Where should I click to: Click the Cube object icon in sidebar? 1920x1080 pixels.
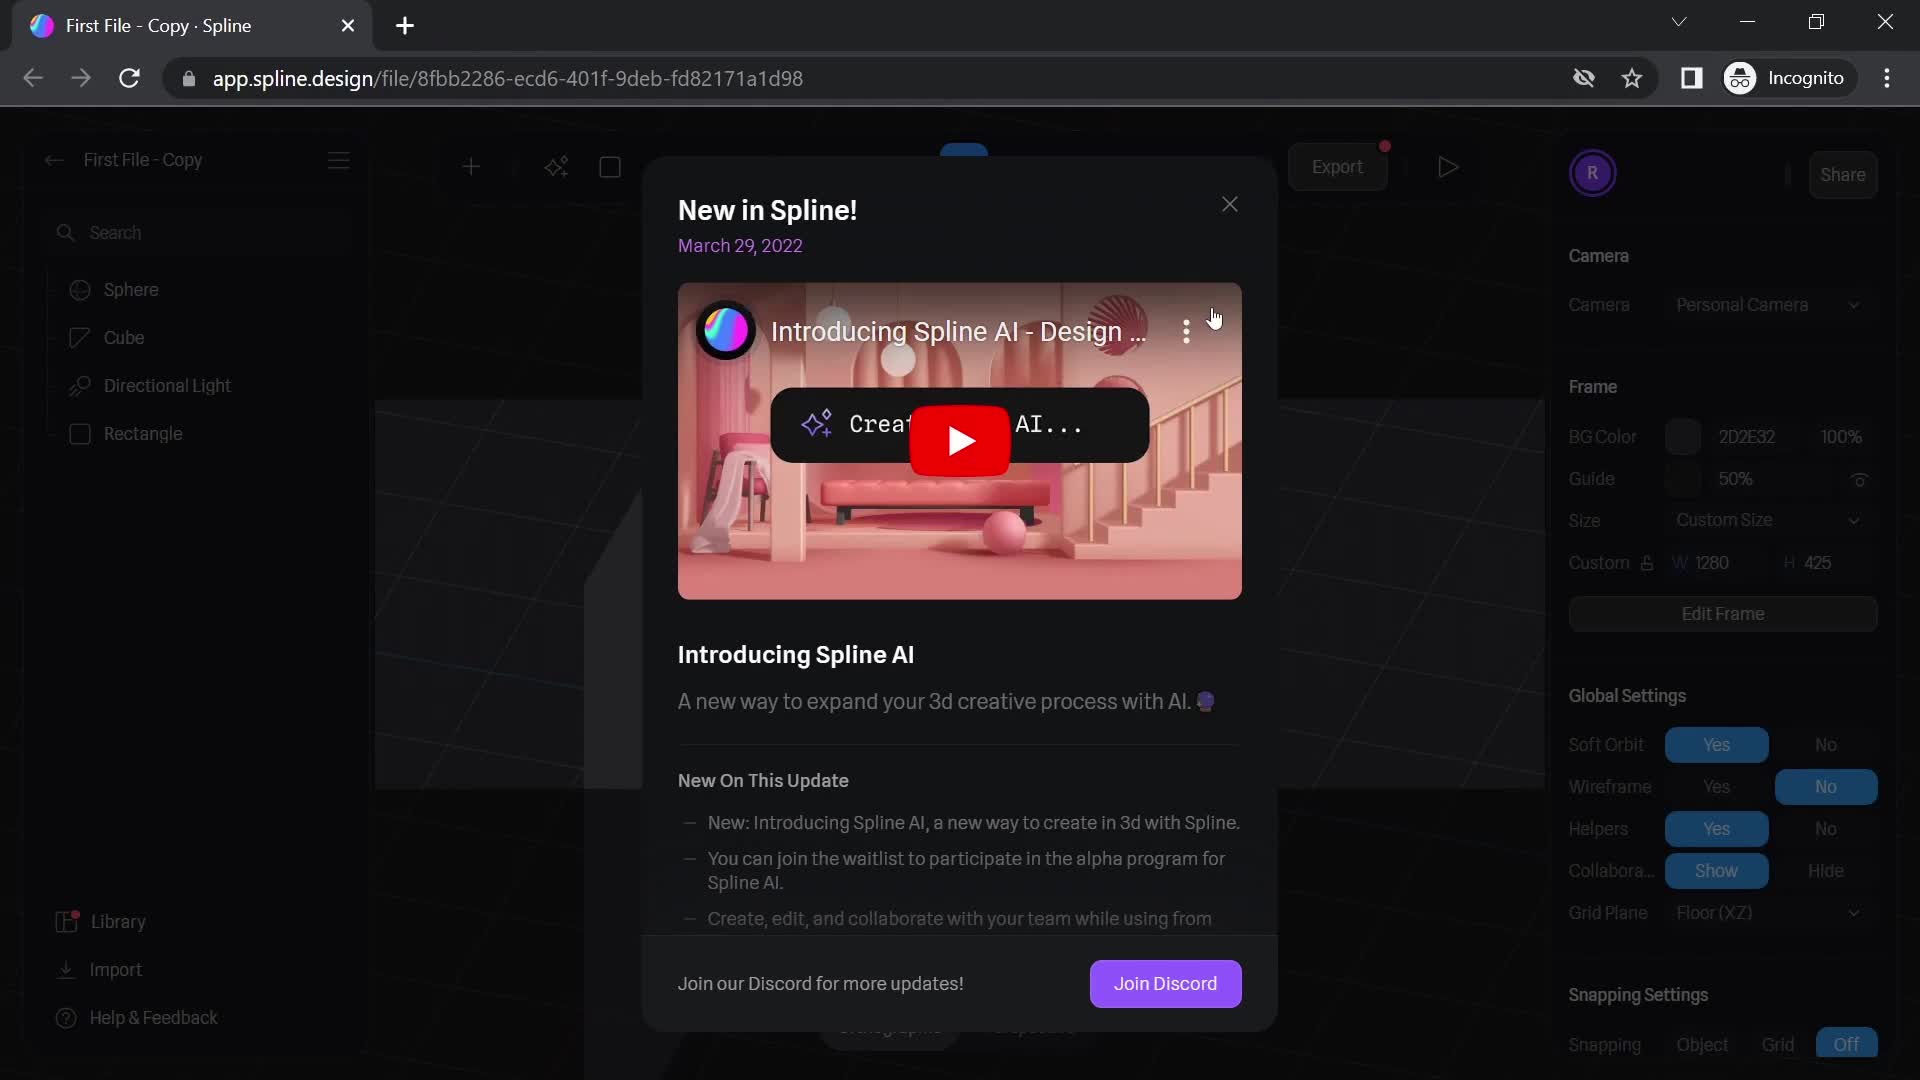click(x=80, y=338)
